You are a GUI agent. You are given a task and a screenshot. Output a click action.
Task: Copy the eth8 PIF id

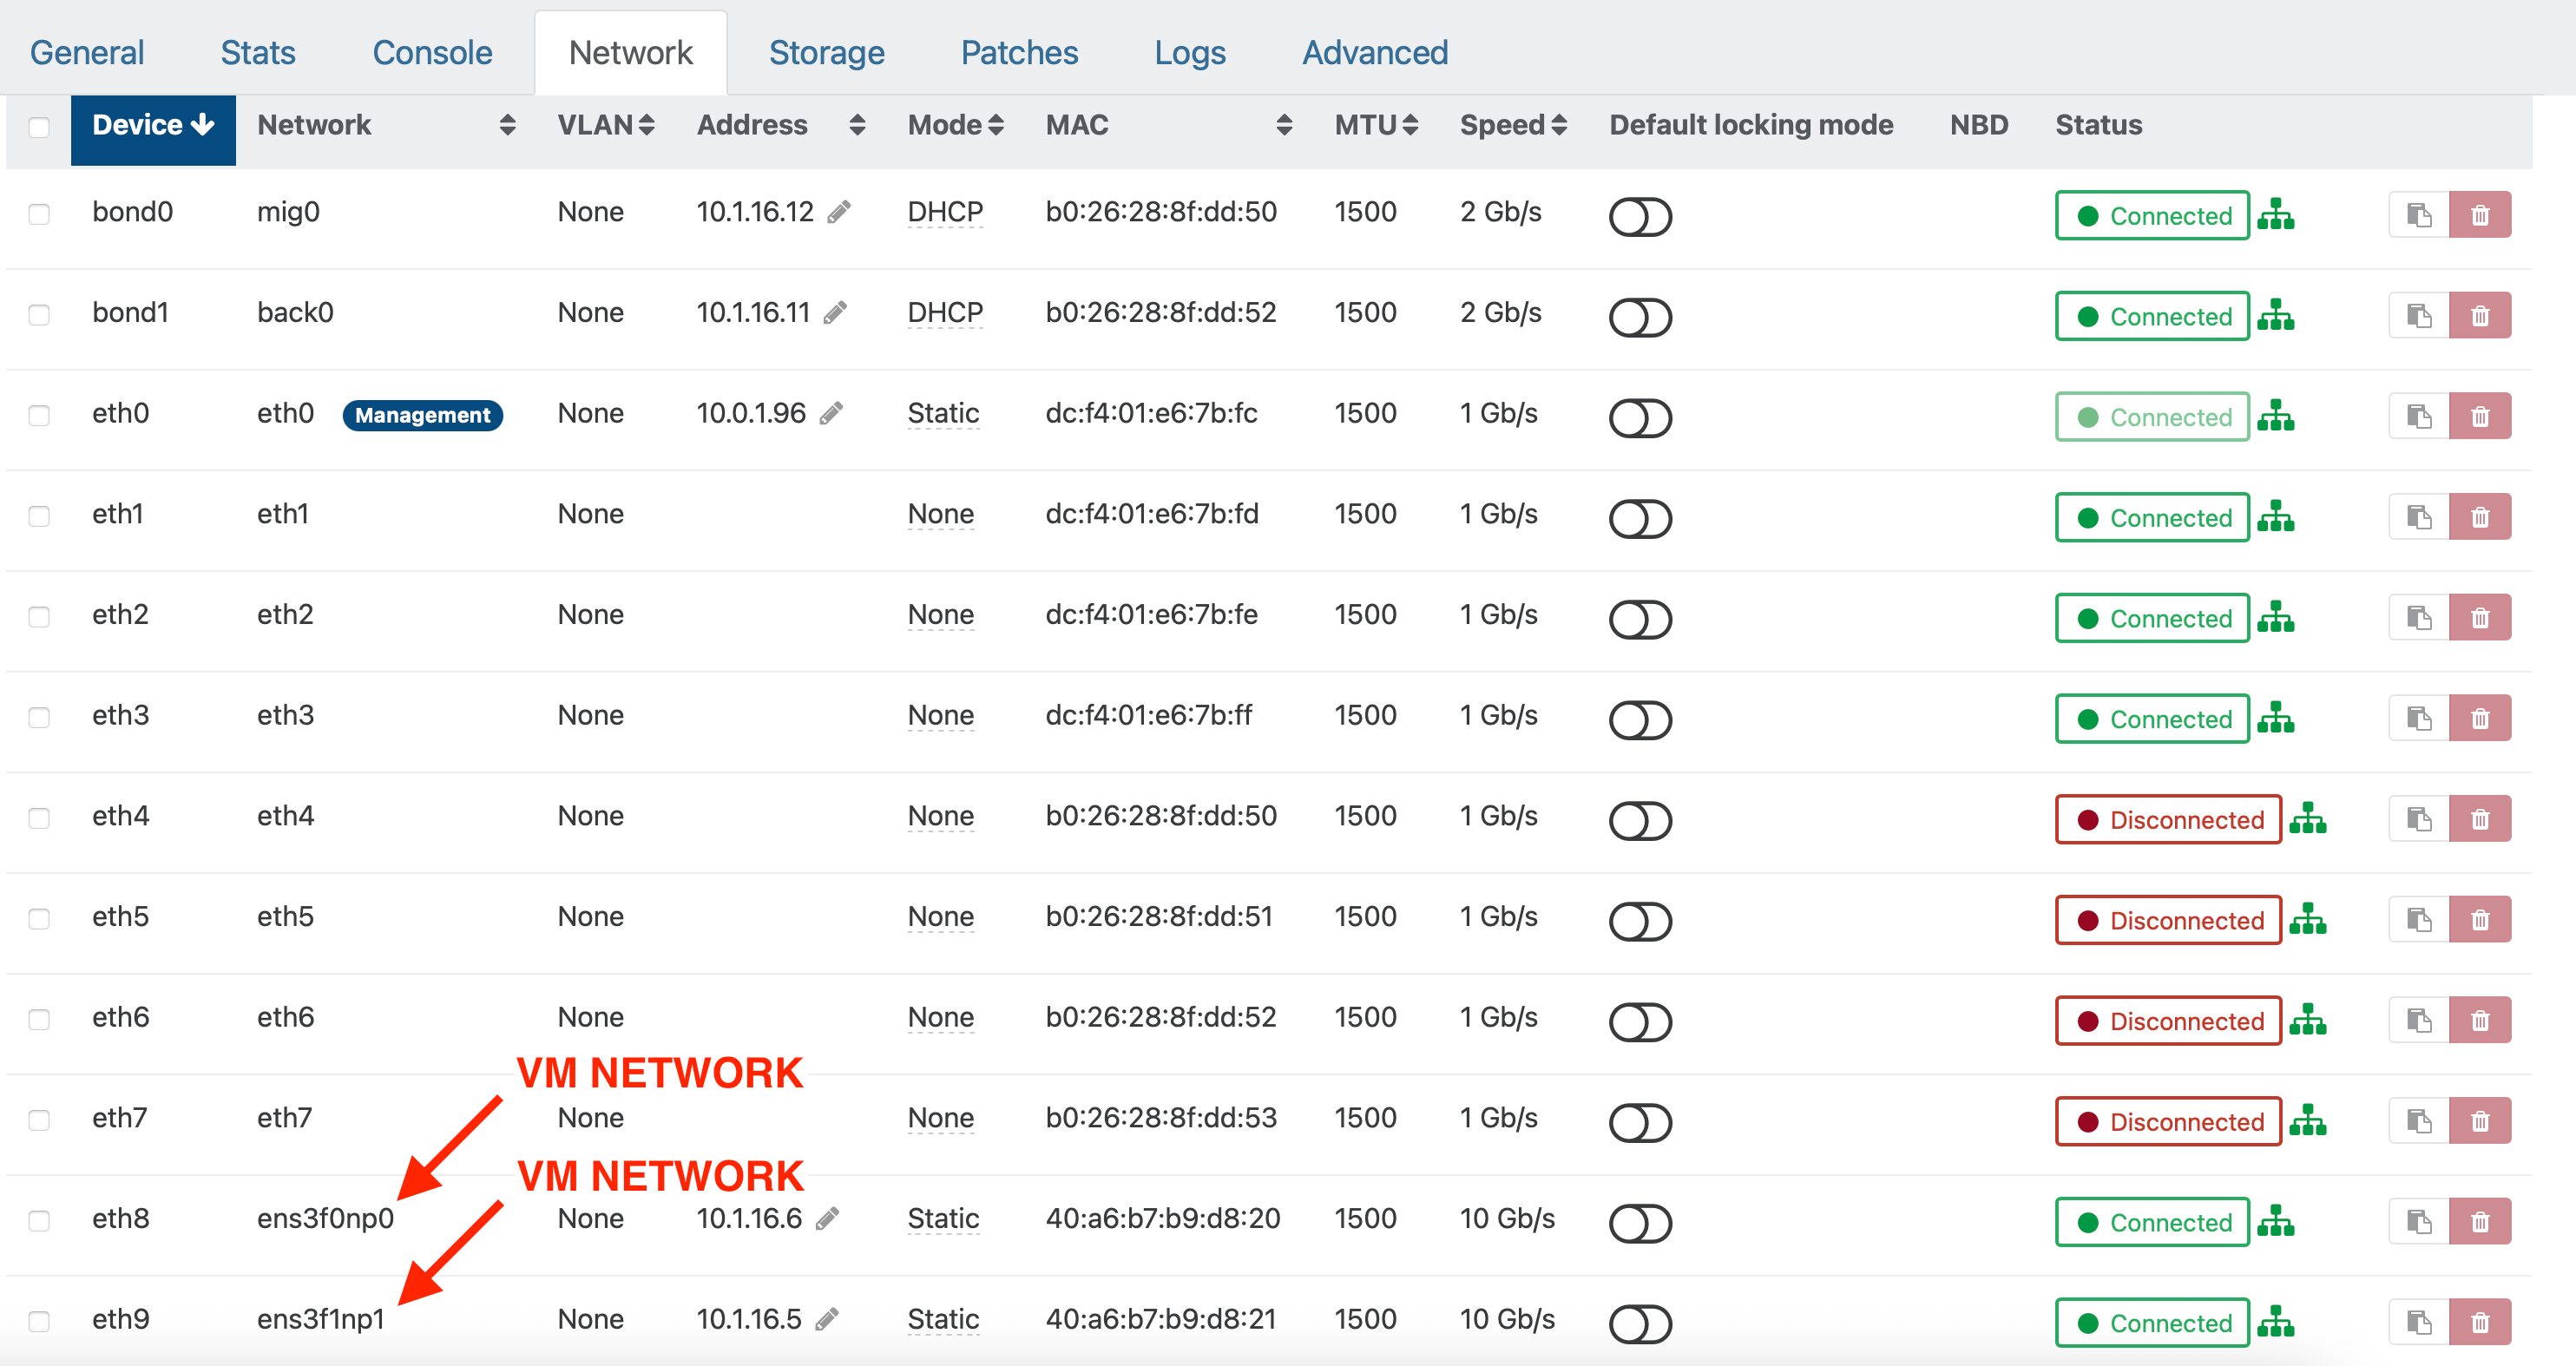point(2419,1222)
